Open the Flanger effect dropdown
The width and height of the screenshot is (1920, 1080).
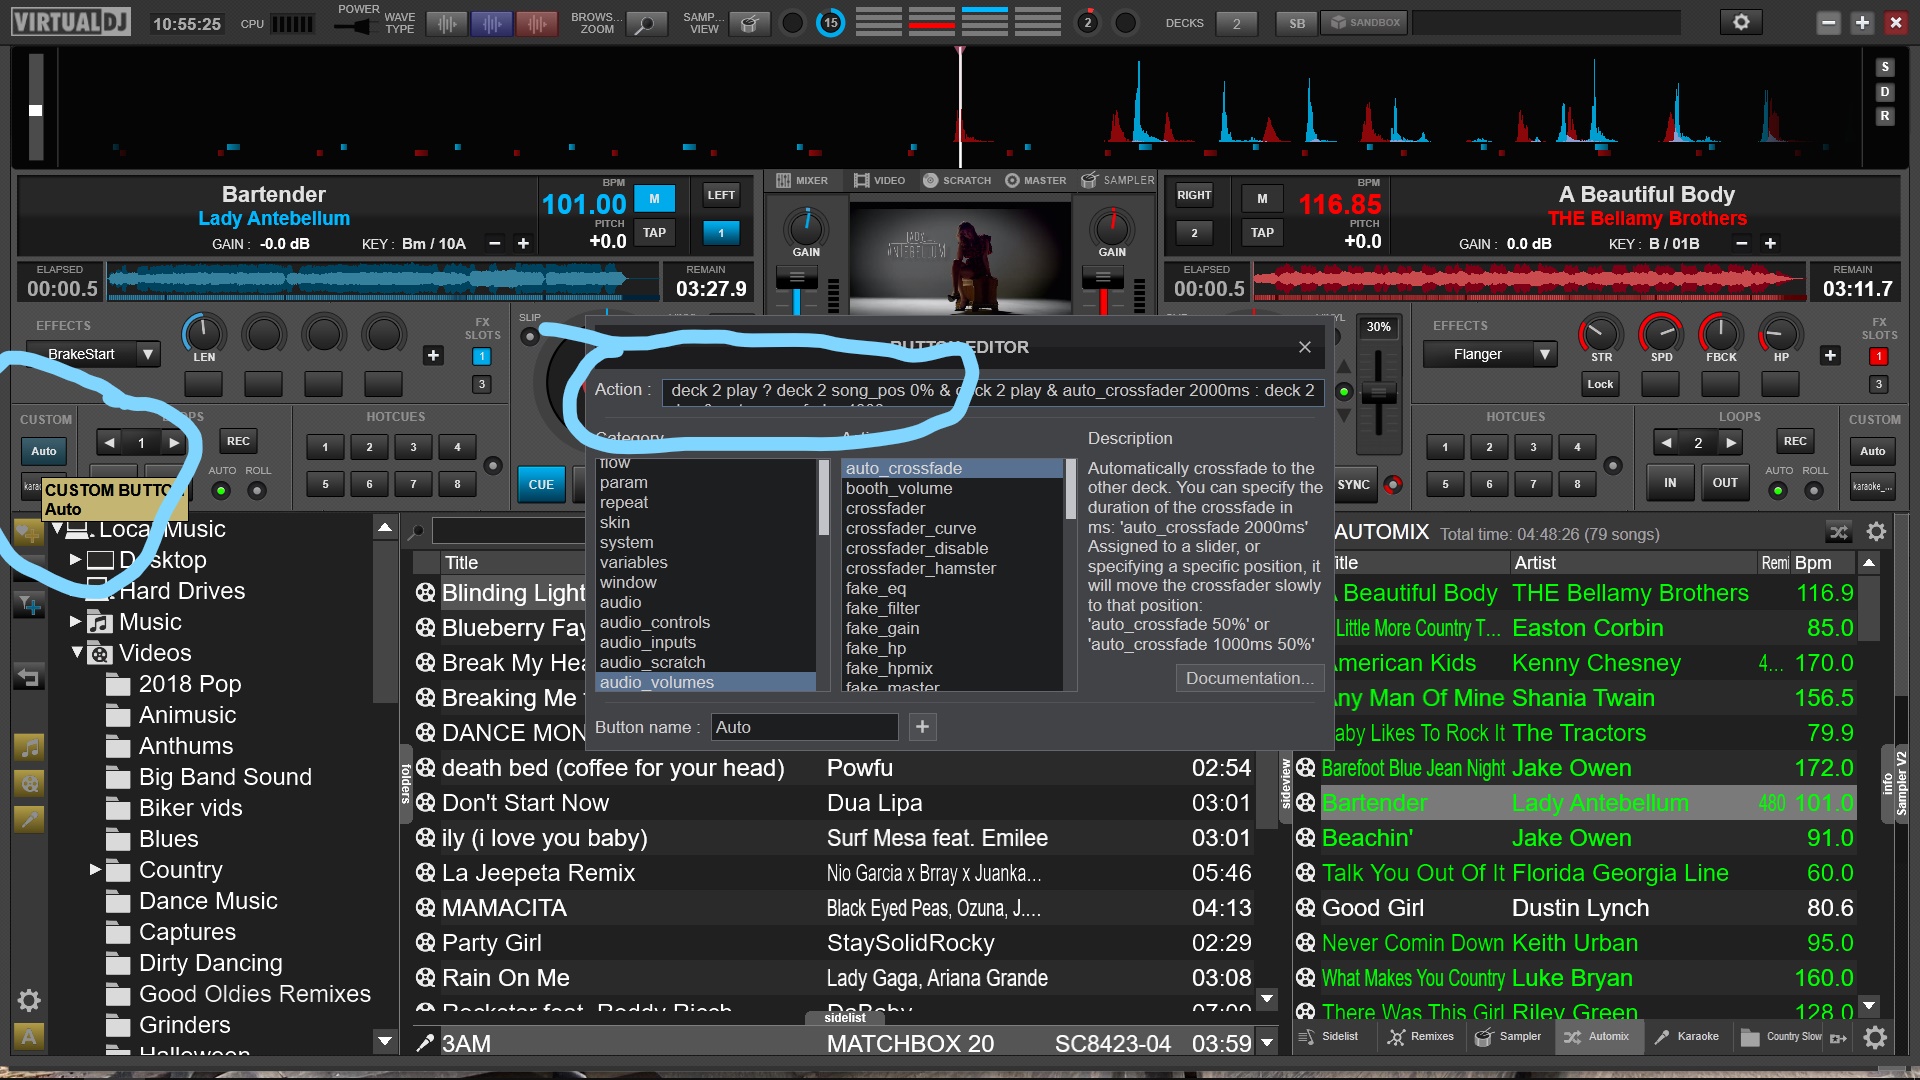pyautogui.click(x=1545, y=354)
